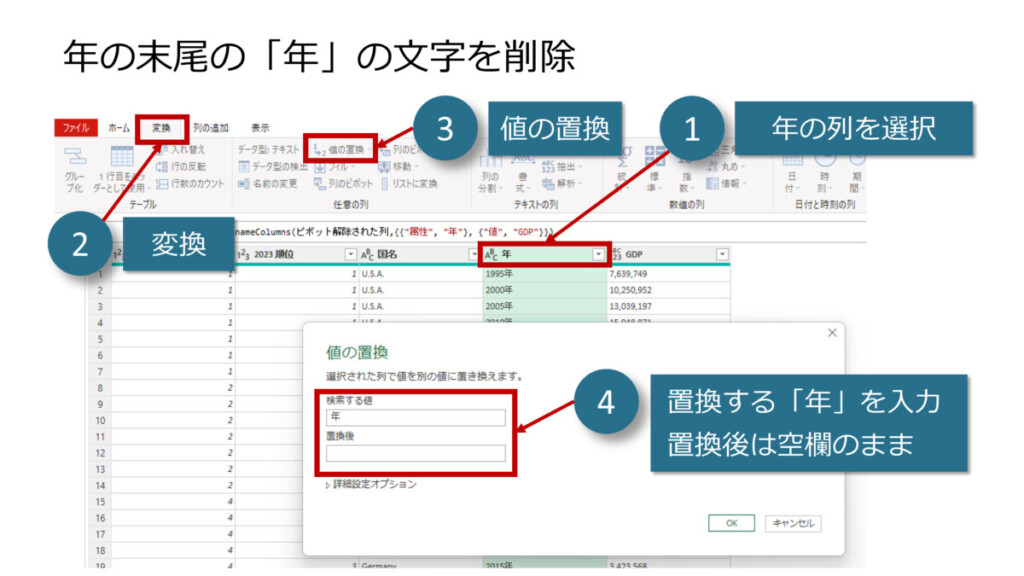This screenshot has width=1024, height=576.
Task: Open the ファイル (File) menu
Action: pos(76,128)
